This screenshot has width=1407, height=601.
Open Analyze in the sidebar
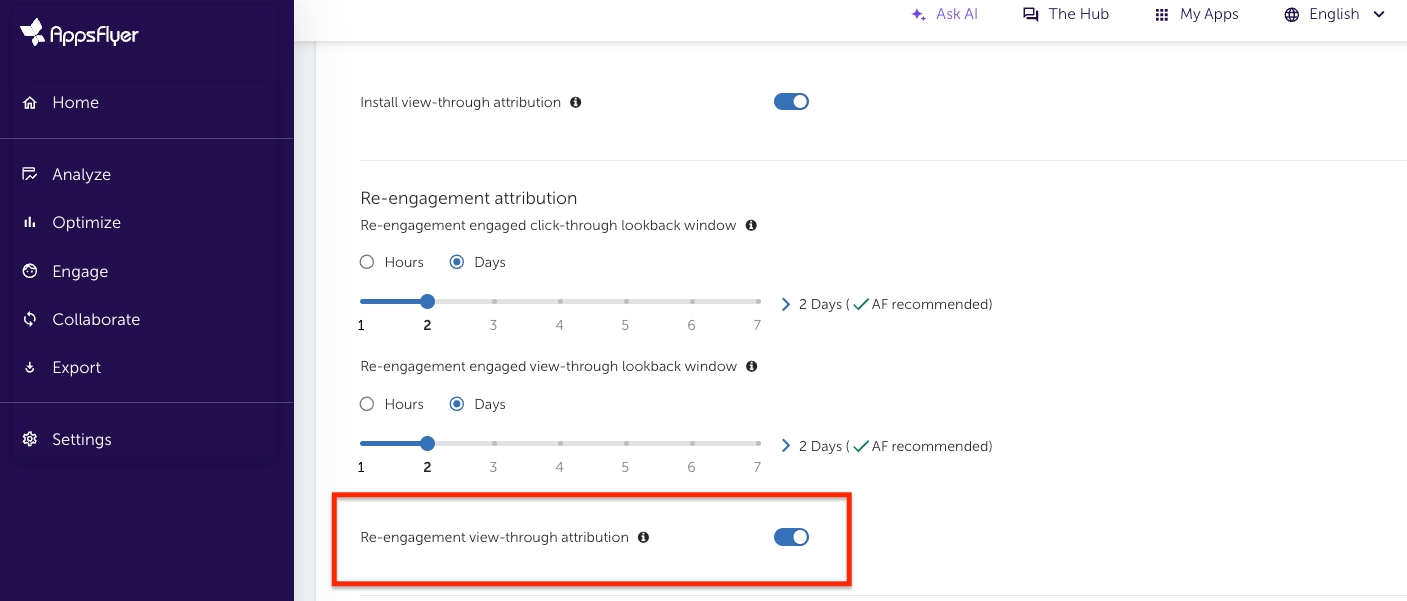coord(81,174)
